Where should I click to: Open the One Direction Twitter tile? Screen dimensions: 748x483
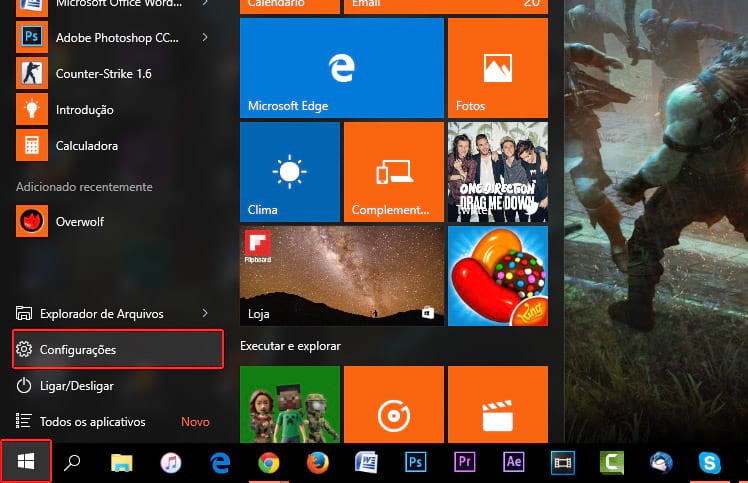tap(498, 172)
